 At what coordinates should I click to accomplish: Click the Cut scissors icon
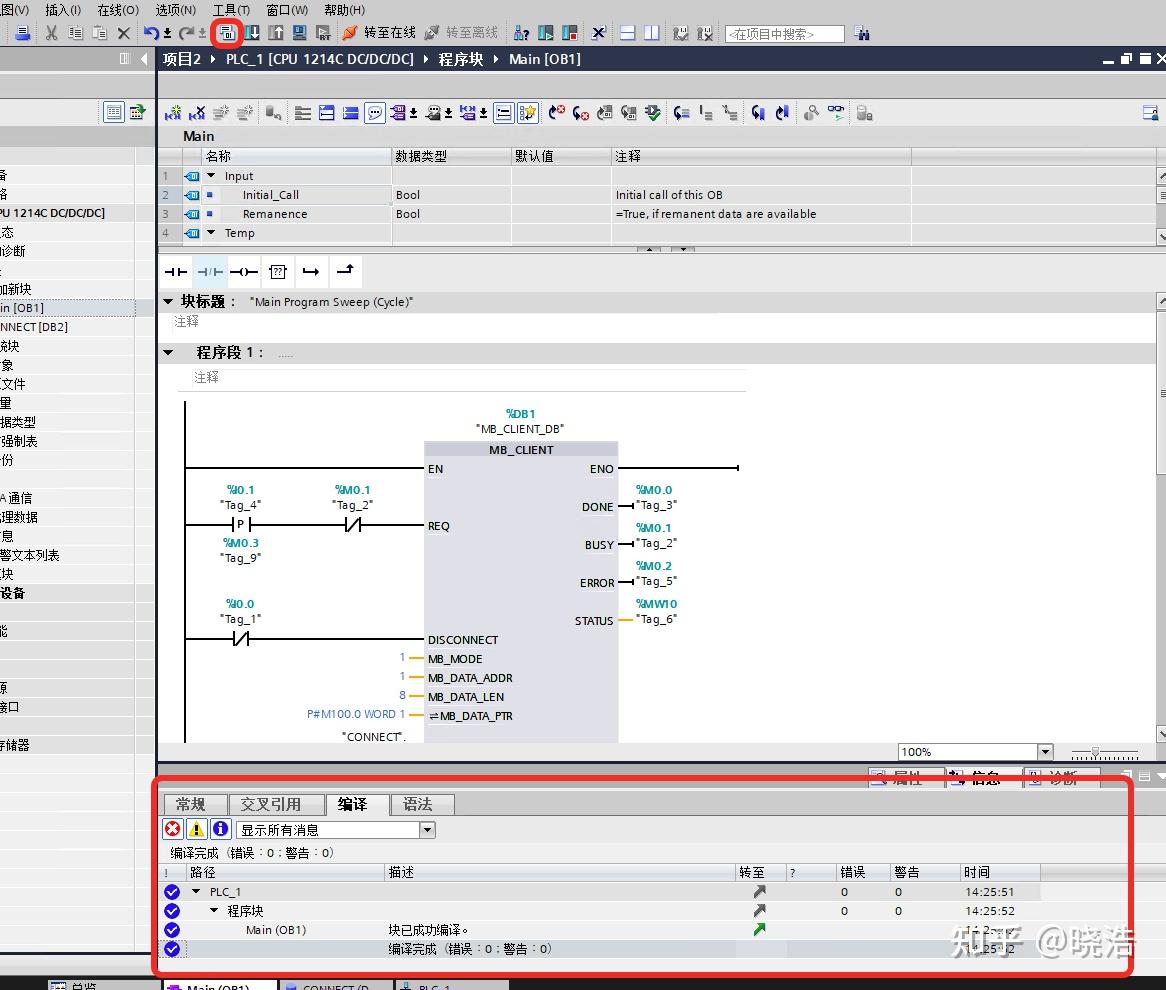(x=51, y=33)
